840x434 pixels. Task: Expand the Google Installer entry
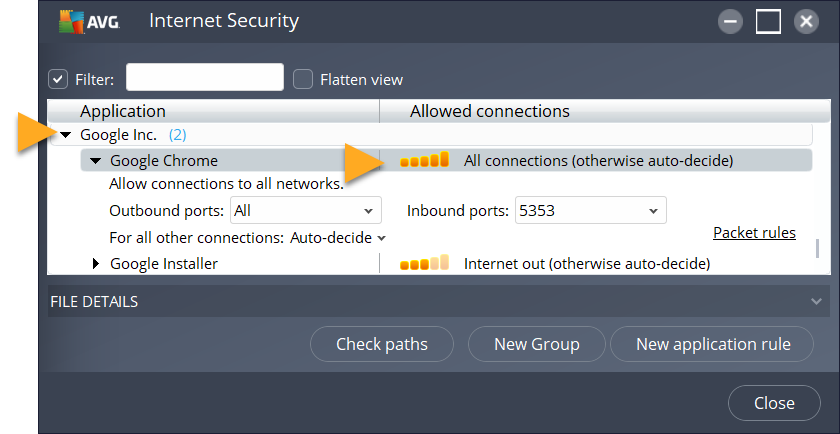click(97, 264)
